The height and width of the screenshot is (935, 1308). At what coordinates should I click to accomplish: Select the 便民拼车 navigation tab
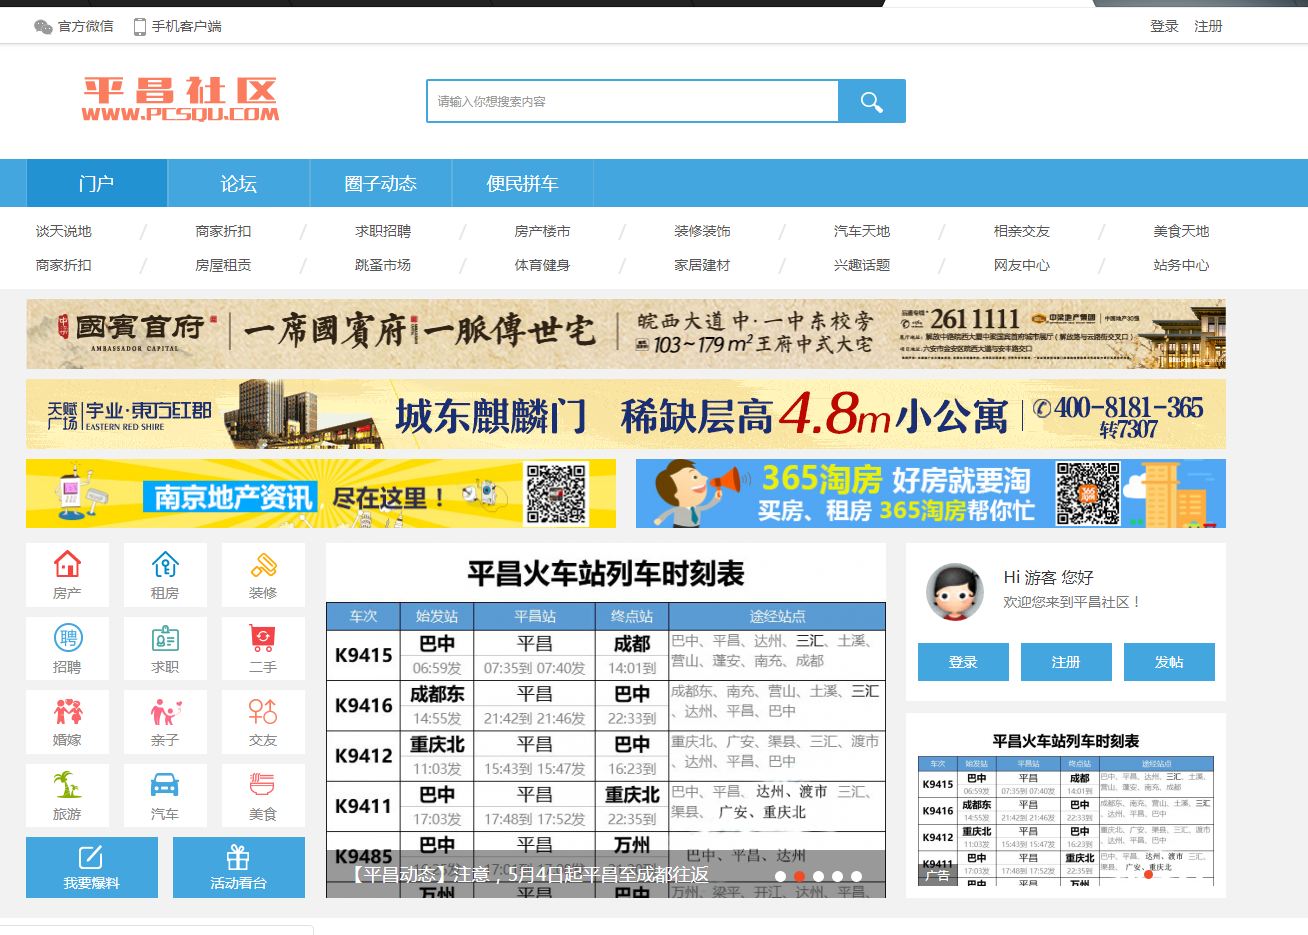[x=523, y=183]
